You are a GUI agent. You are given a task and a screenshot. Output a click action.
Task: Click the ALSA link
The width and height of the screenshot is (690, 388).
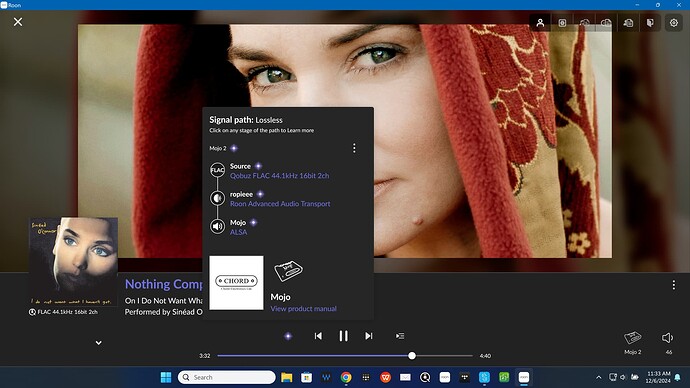pos(239,232)
